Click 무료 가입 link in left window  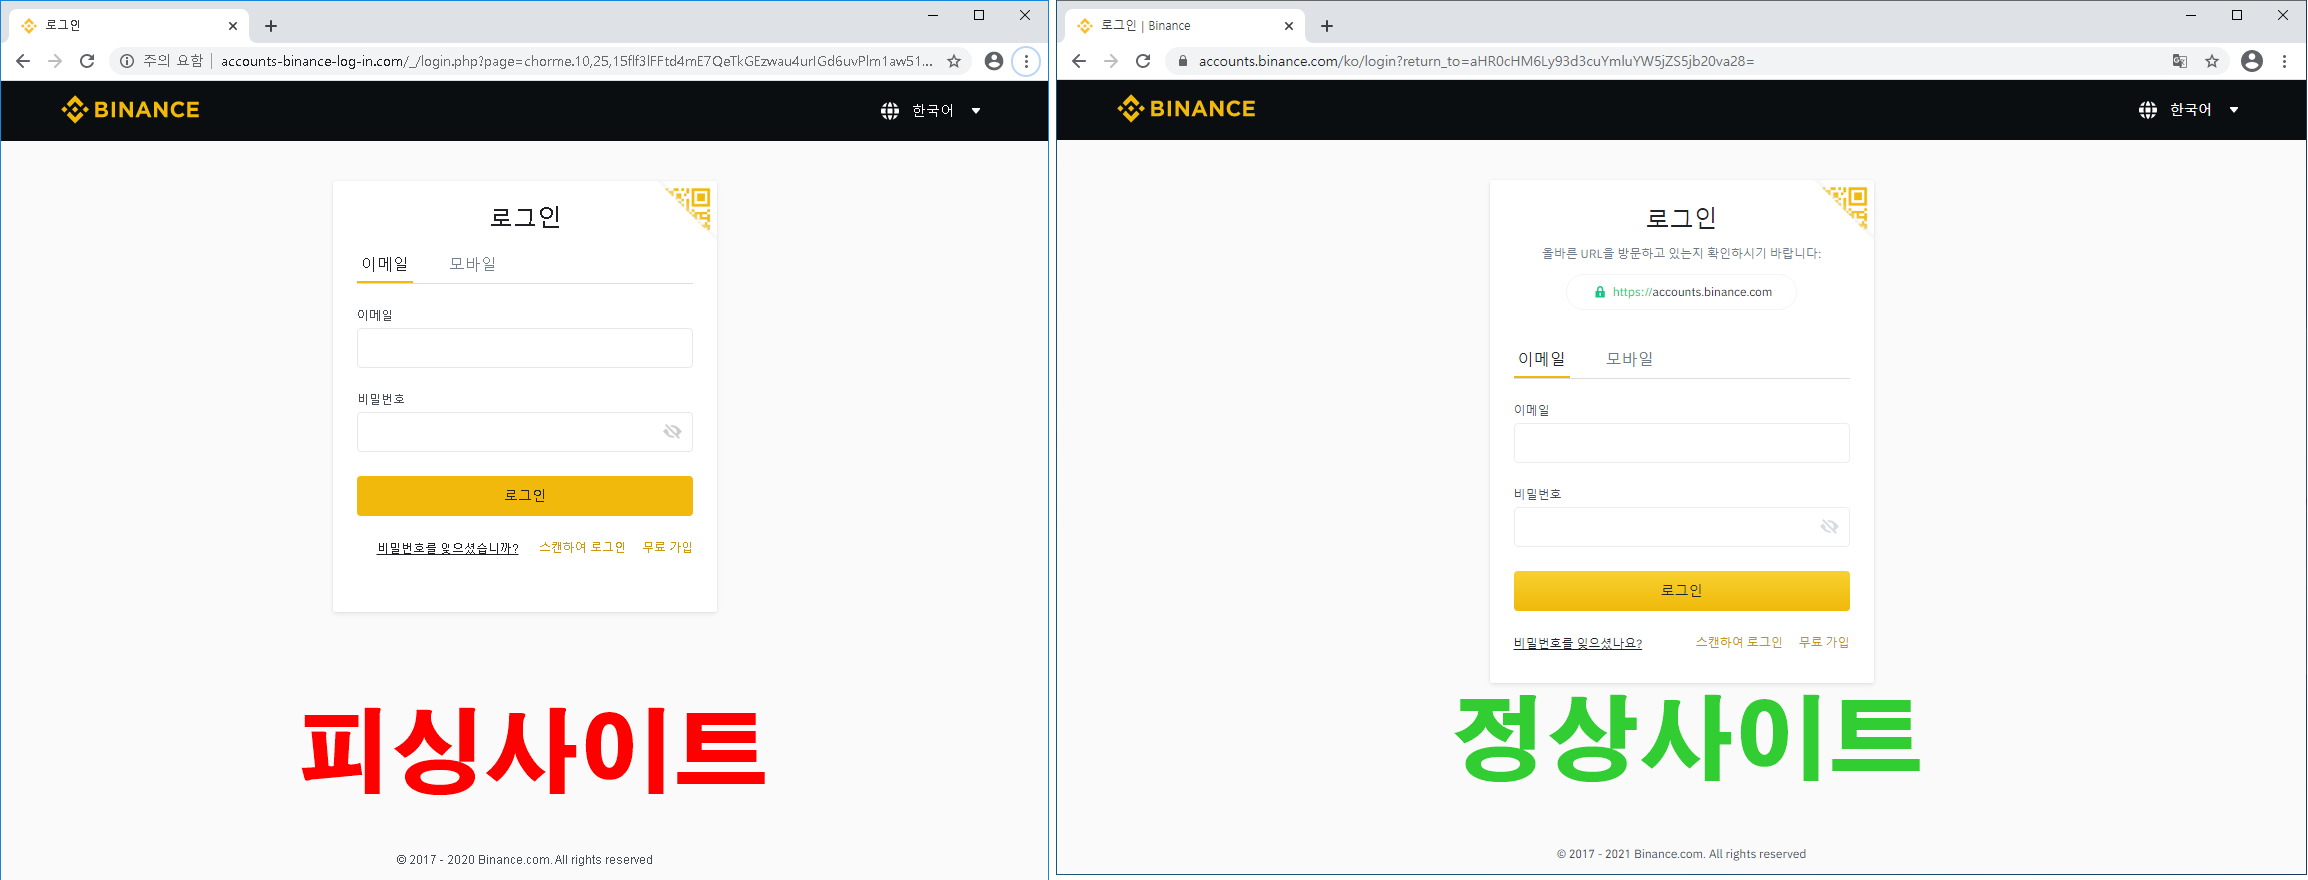point(667,547)
